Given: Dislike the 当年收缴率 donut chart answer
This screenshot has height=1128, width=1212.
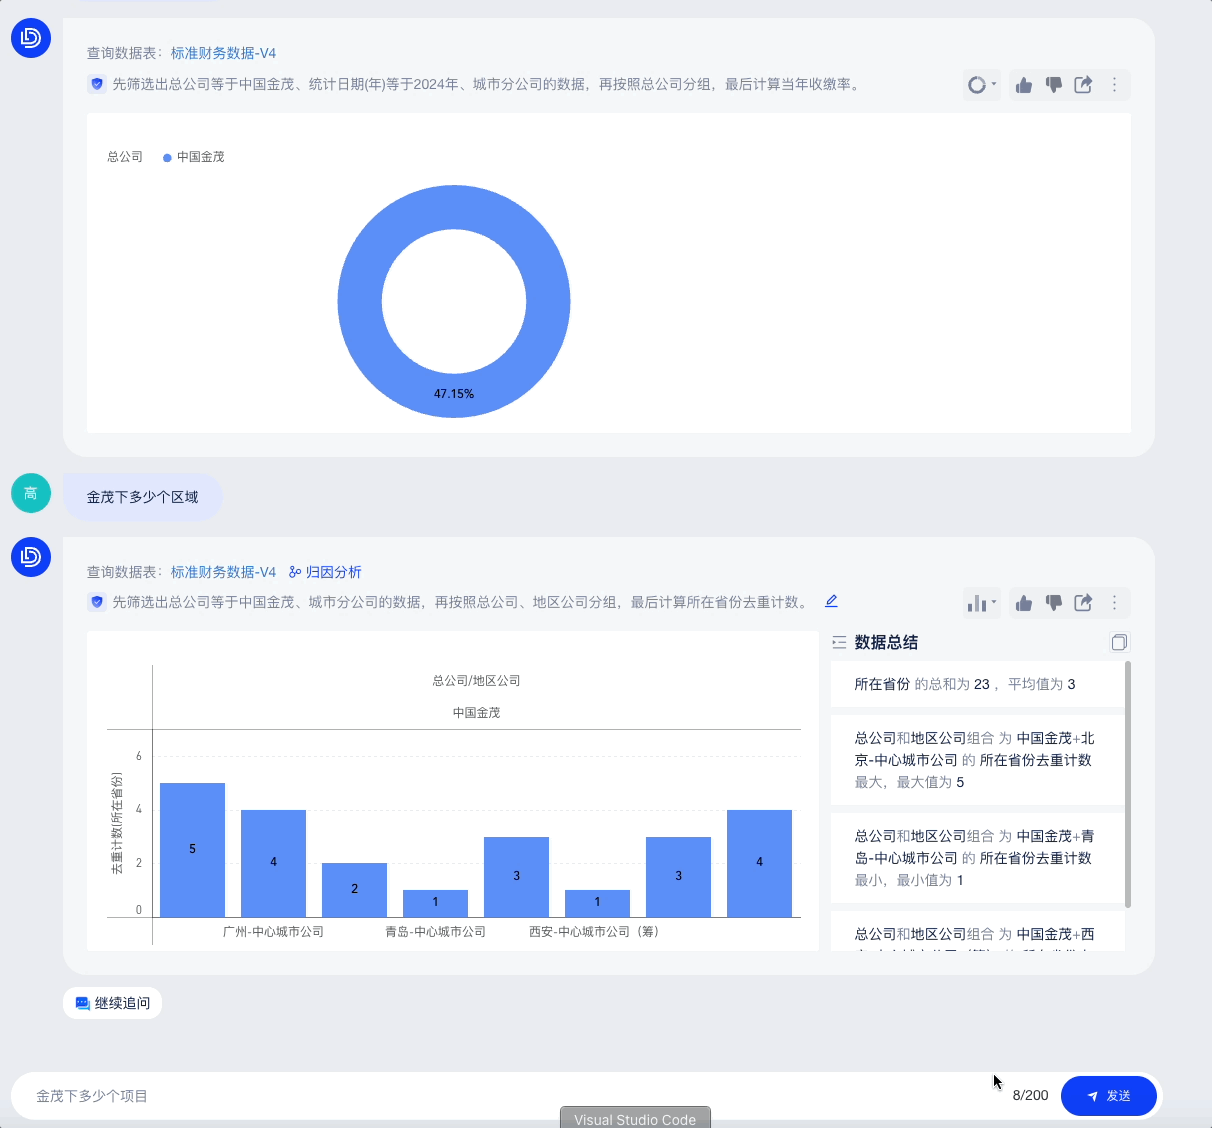Looking at the screenshot, I should [1053, 85].
